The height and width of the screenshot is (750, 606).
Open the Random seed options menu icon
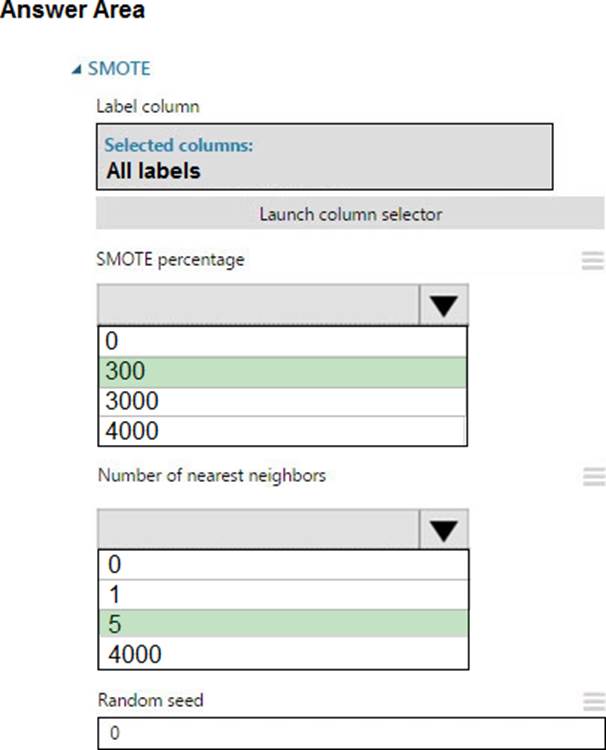(592, 702)
